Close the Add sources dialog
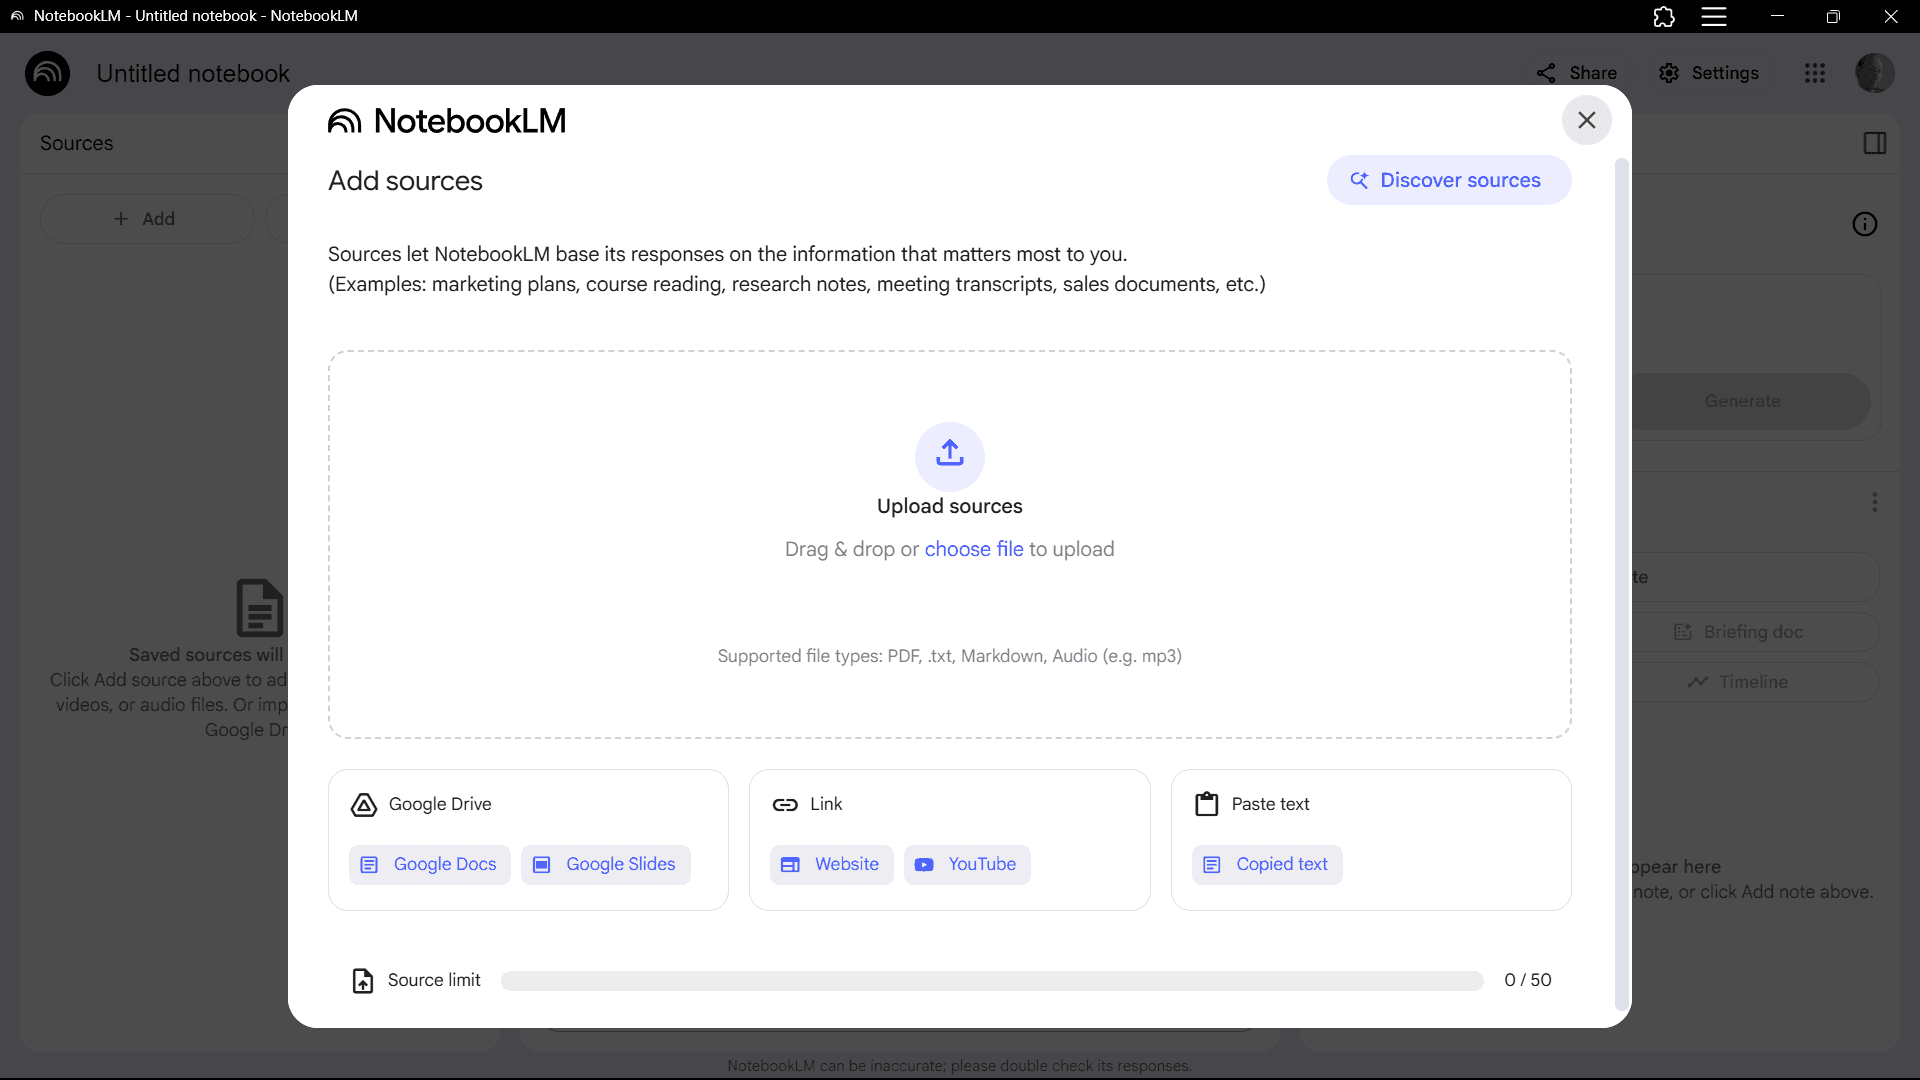1920x1080 pixels. click(x=1586, y=120)
